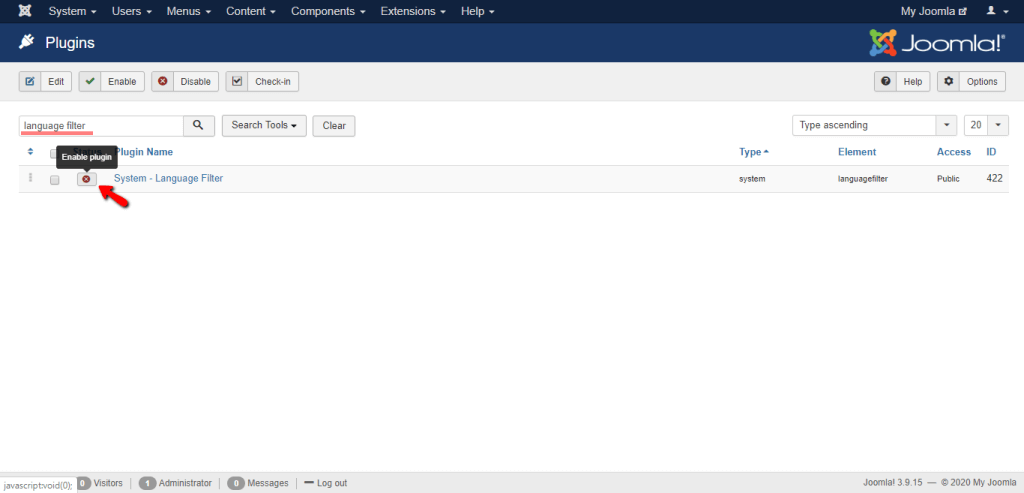Open the Content menu

(x=251, y=11)
